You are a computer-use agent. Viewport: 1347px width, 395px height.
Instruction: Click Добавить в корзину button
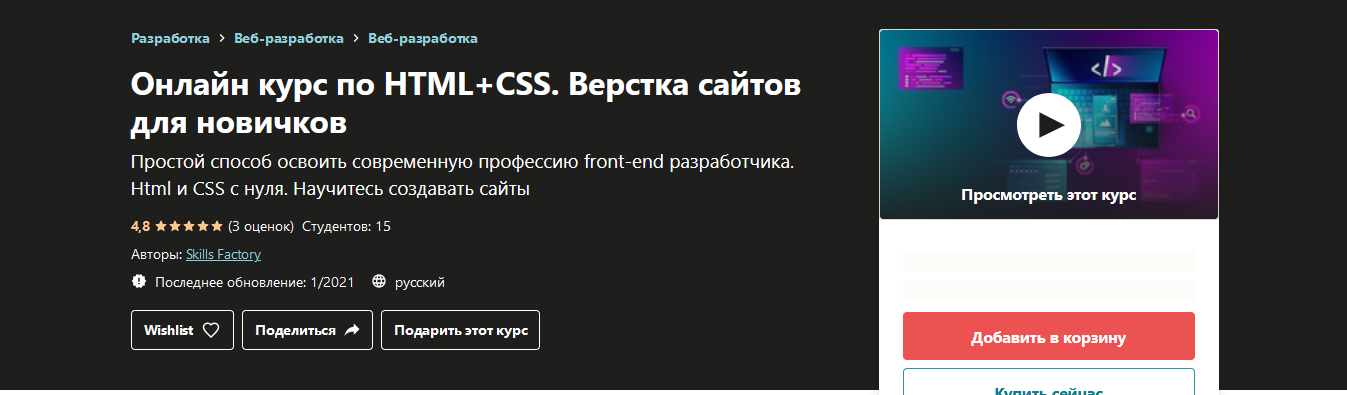click(x=1049, y=336)
